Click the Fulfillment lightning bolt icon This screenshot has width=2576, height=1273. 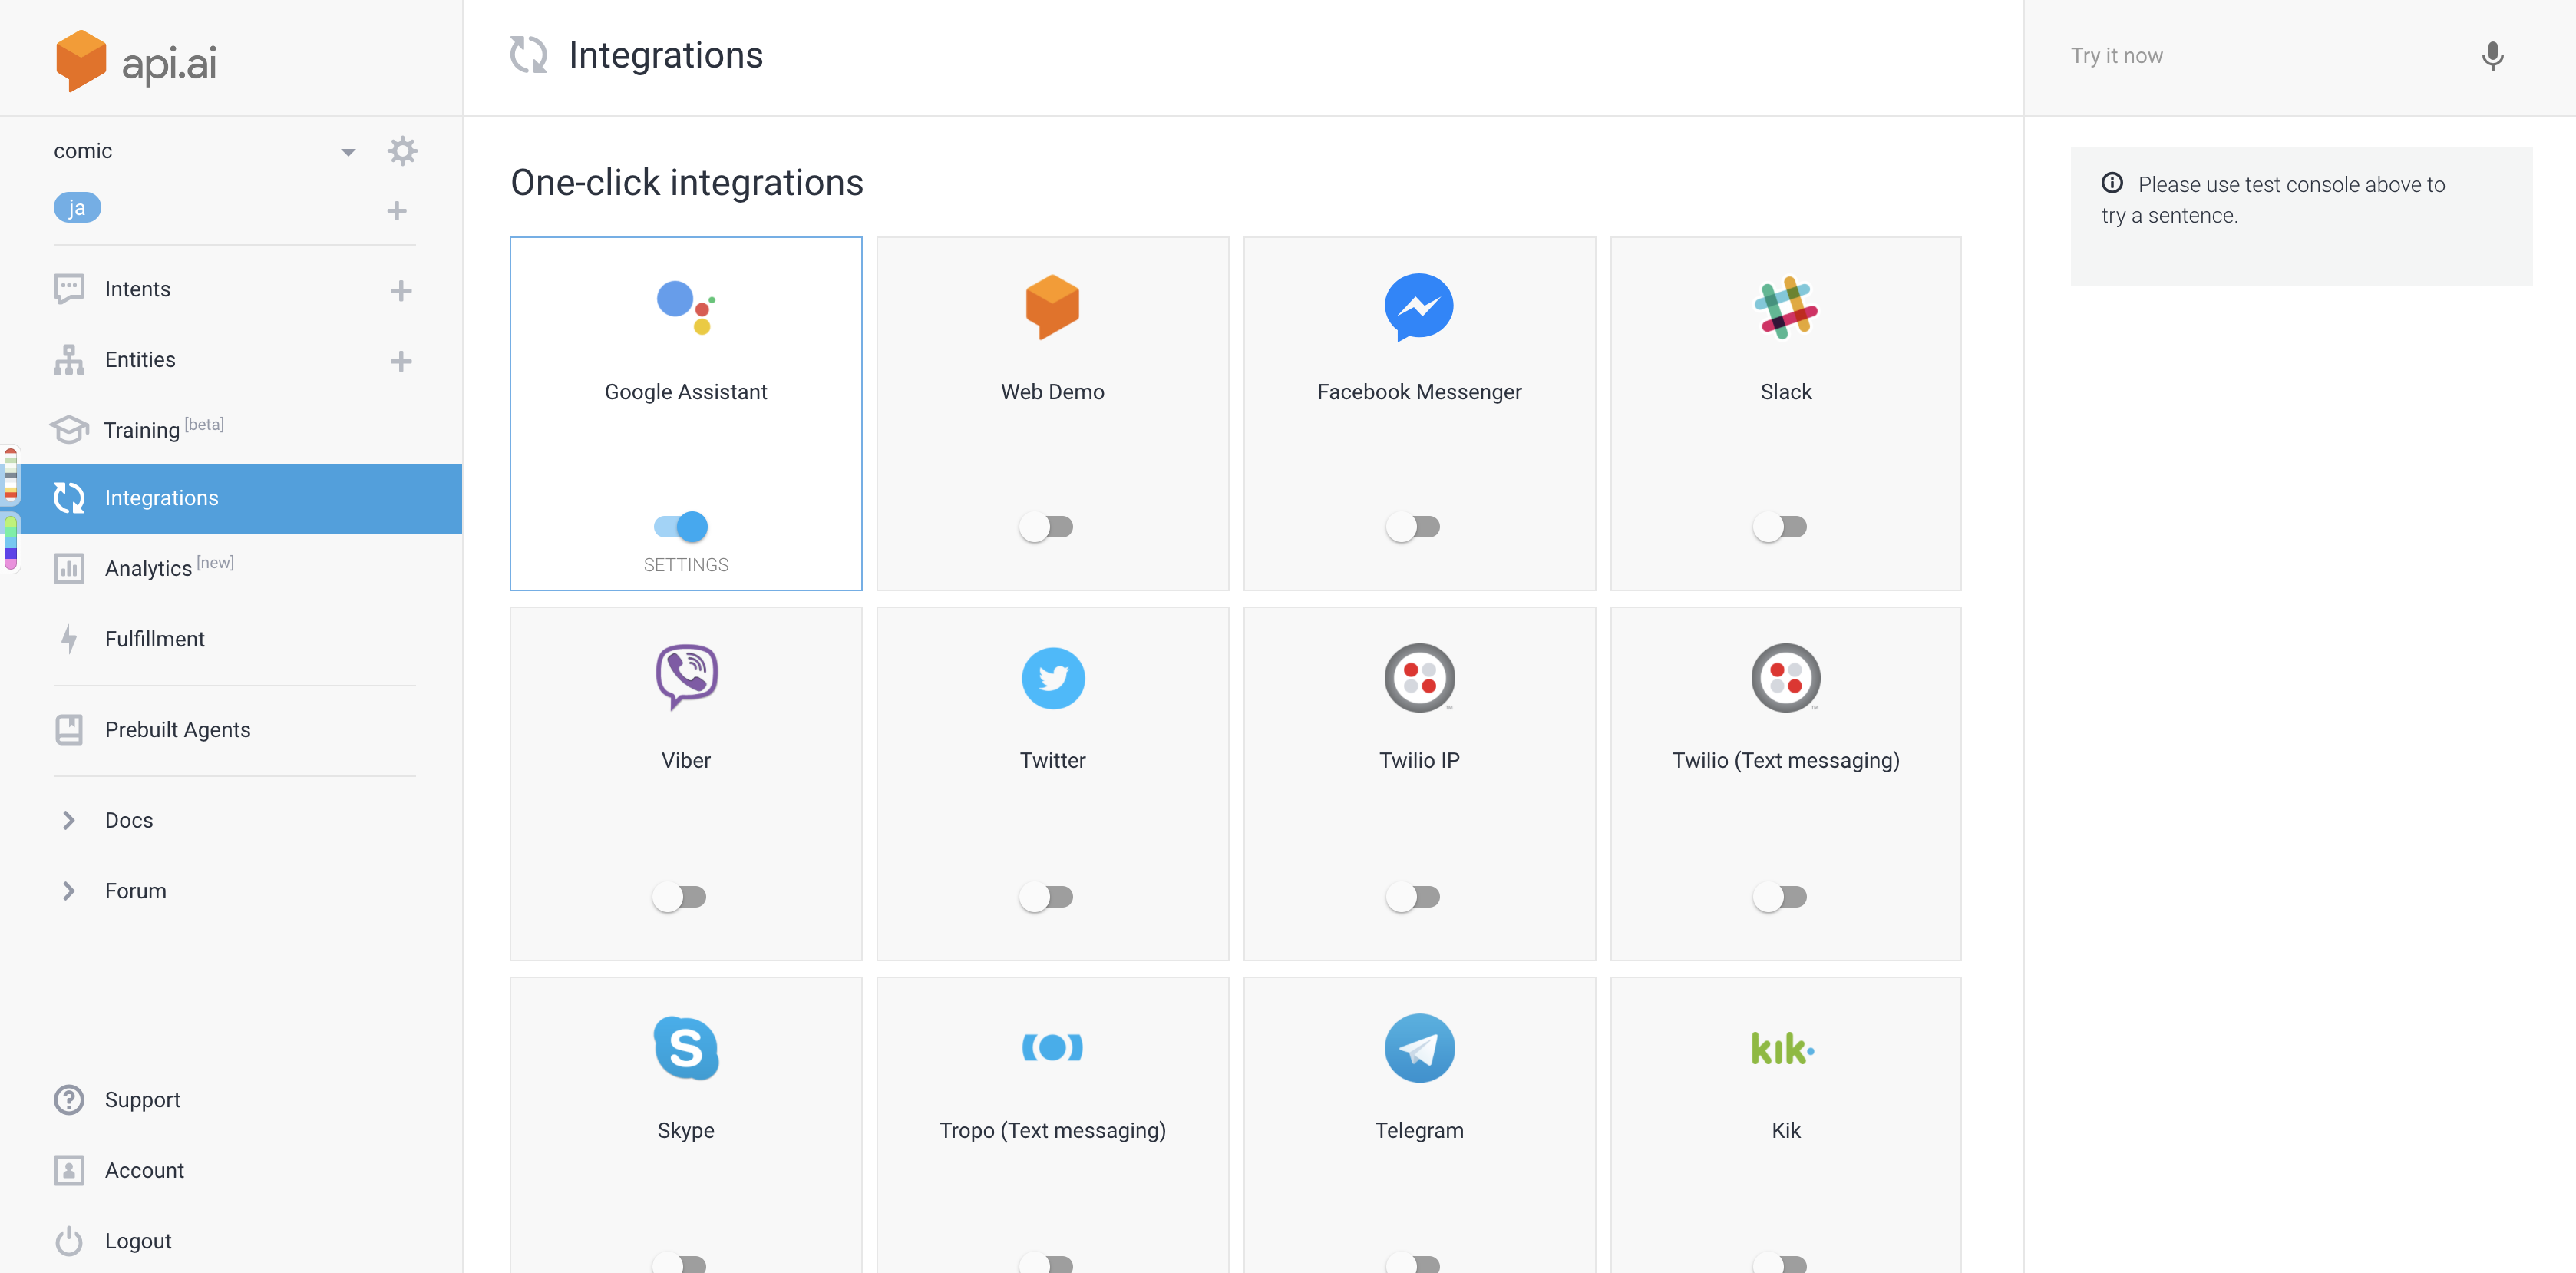(68, 639)
